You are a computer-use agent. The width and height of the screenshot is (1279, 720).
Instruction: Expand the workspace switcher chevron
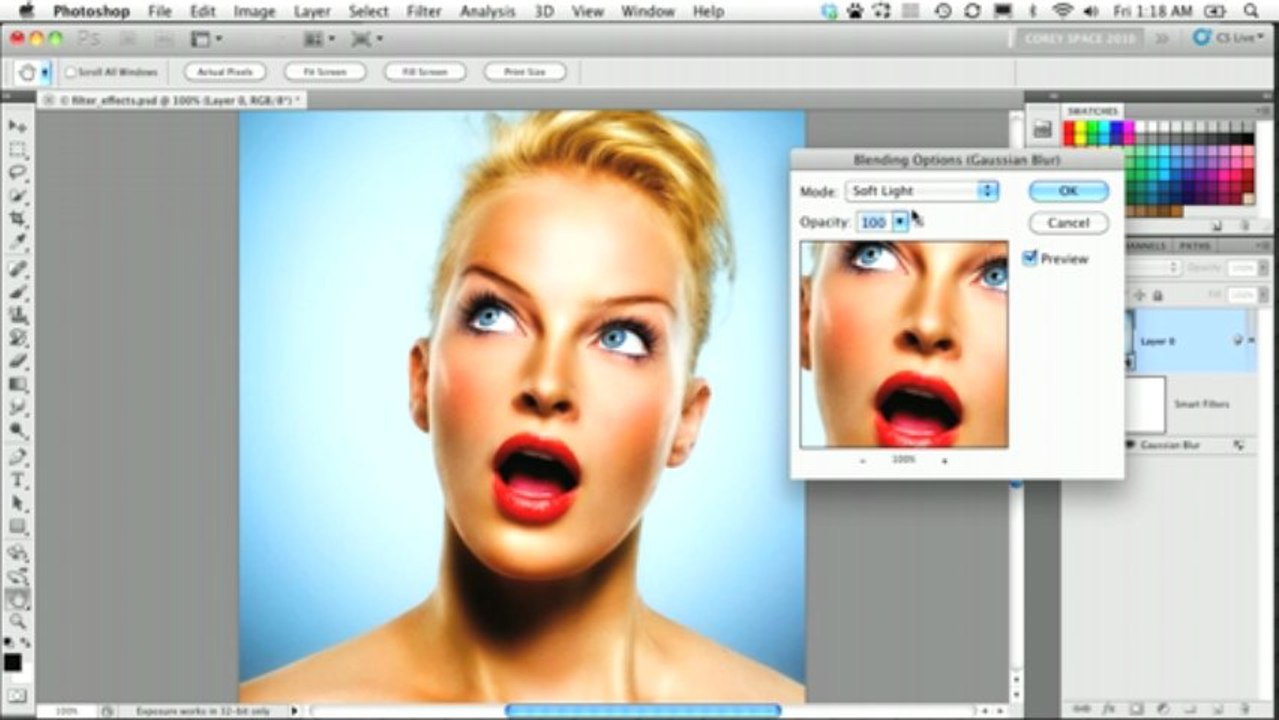(1162, 39)
